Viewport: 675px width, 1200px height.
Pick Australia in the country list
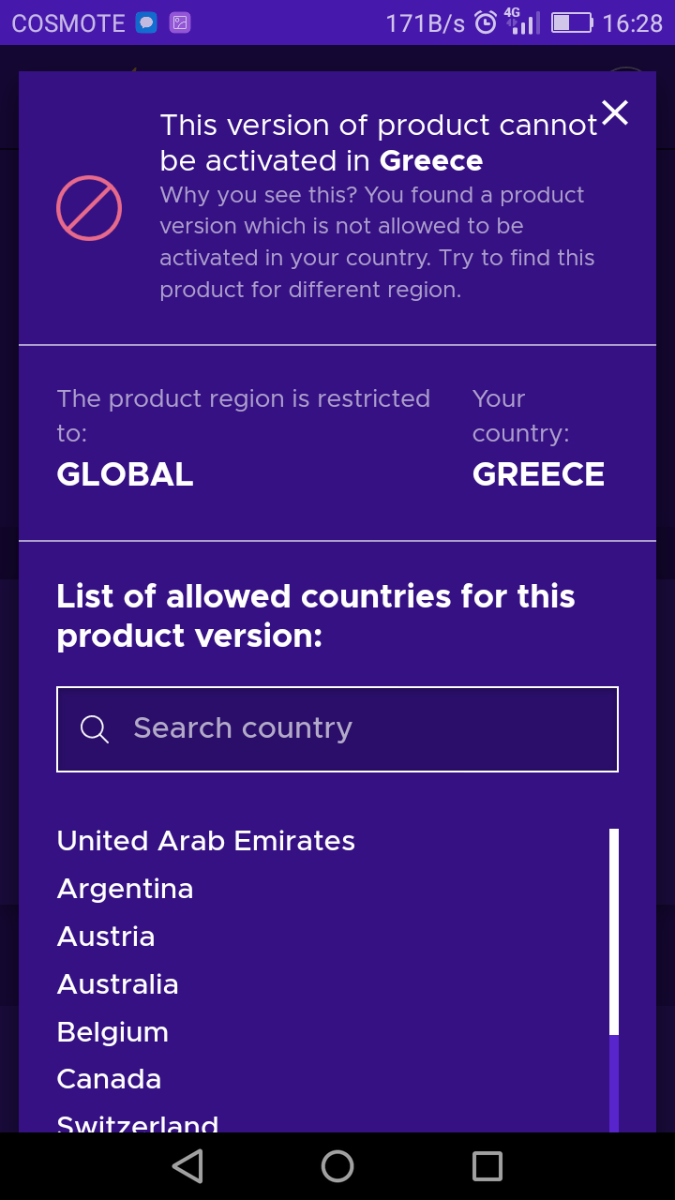pos(118,985)
